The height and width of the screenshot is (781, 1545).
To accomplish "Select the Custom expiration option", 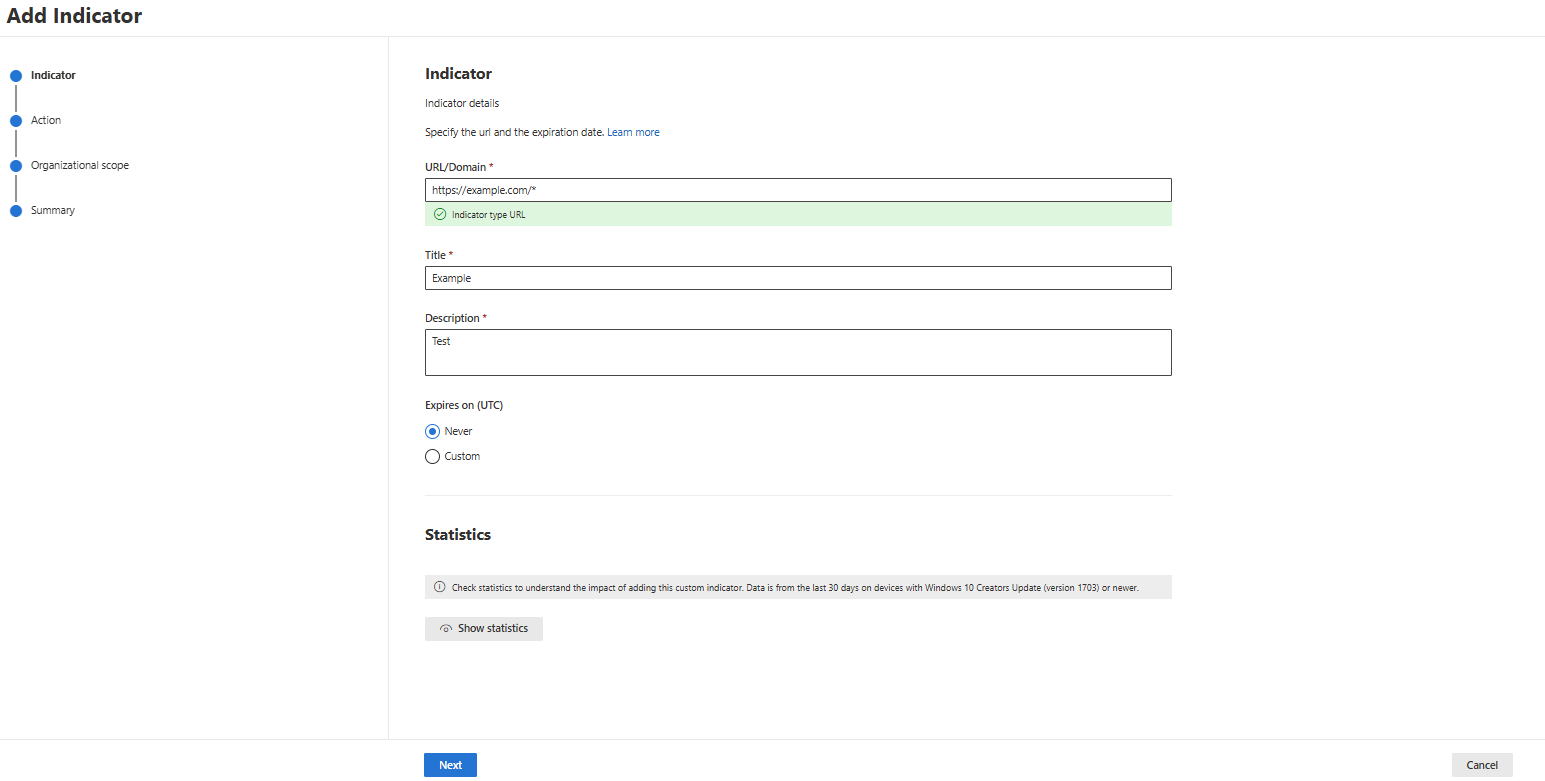I will [433, 457].
